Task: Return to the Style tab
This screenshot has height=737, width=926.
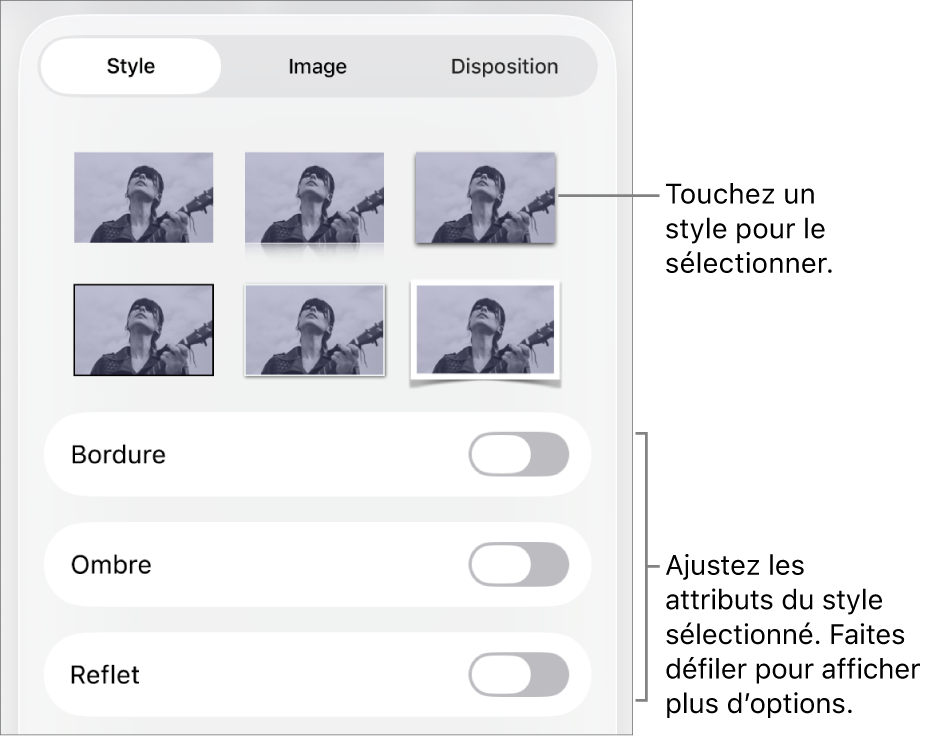Action: click(130, 66)
